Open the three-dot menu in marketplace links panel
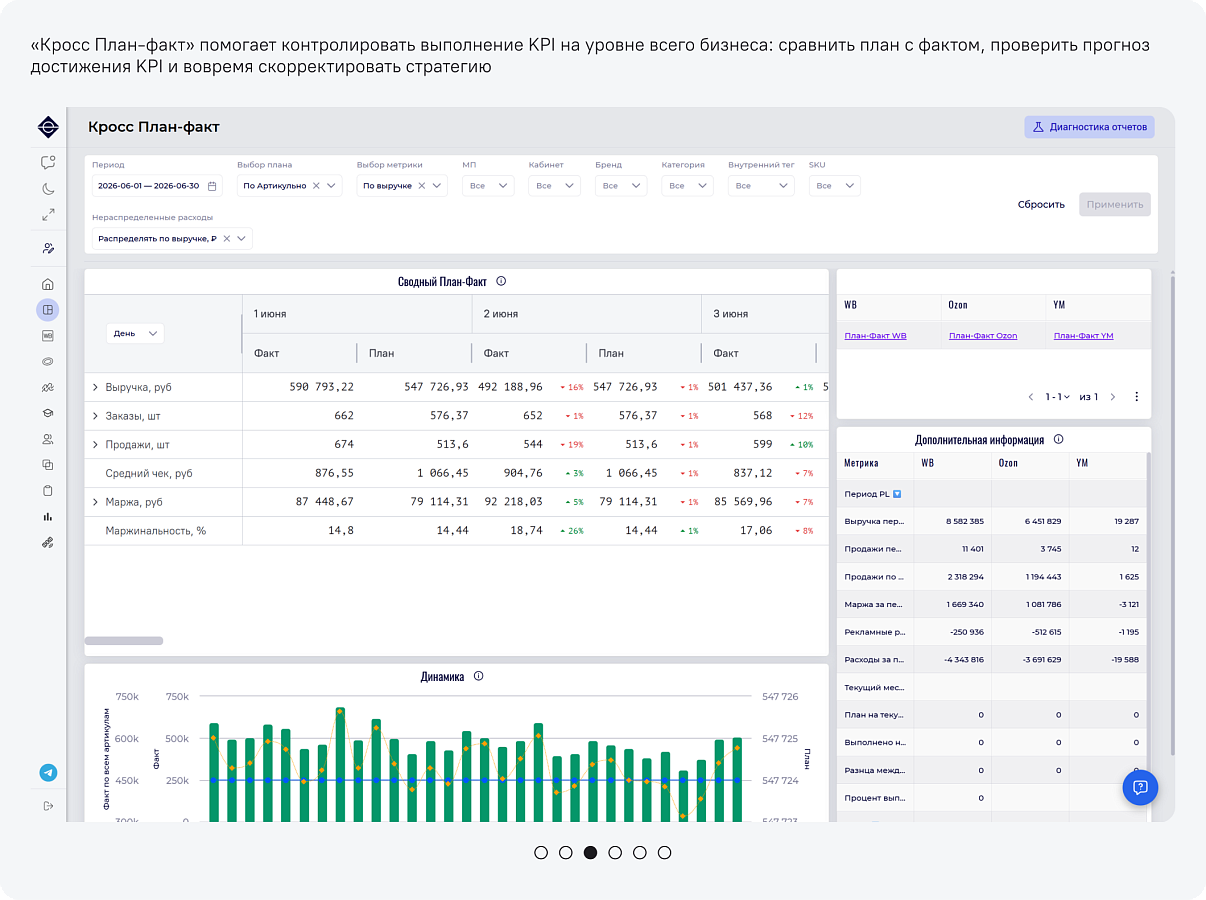The width and height of the screenshot is (1206, 900). coord(1137,397)
